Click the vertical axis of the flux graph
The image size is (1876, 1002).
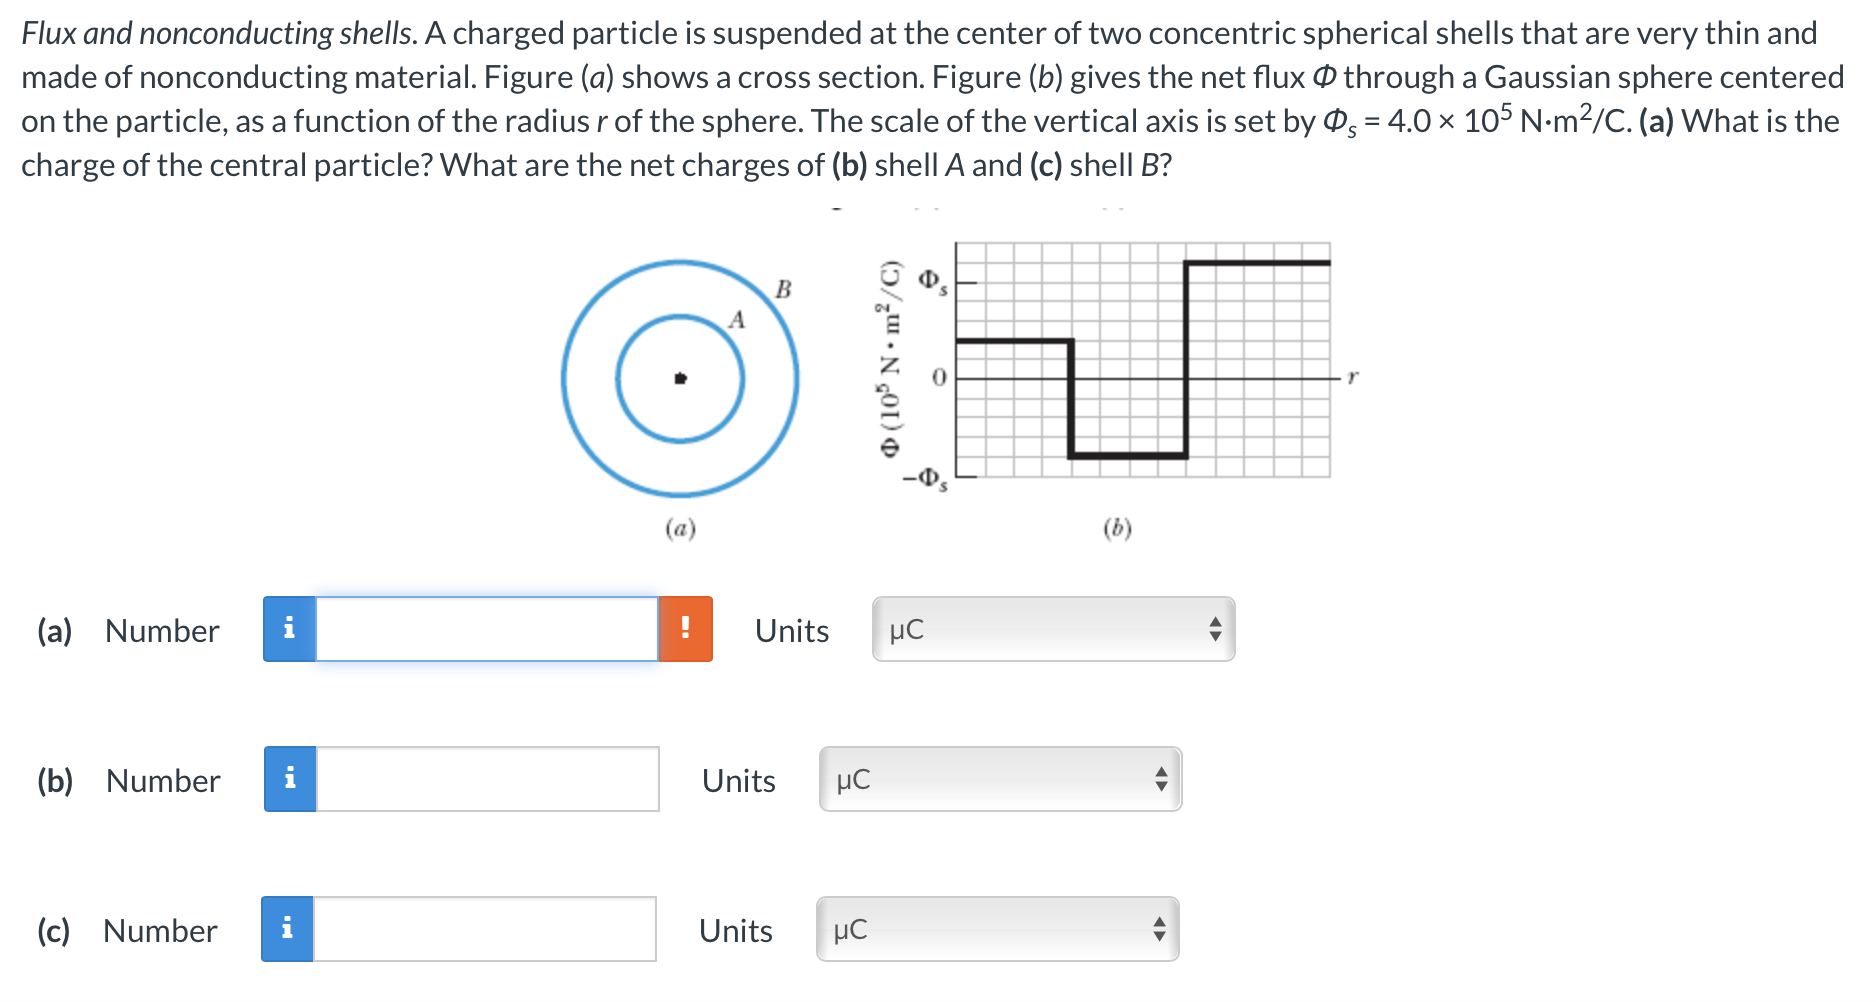[957, 360]
